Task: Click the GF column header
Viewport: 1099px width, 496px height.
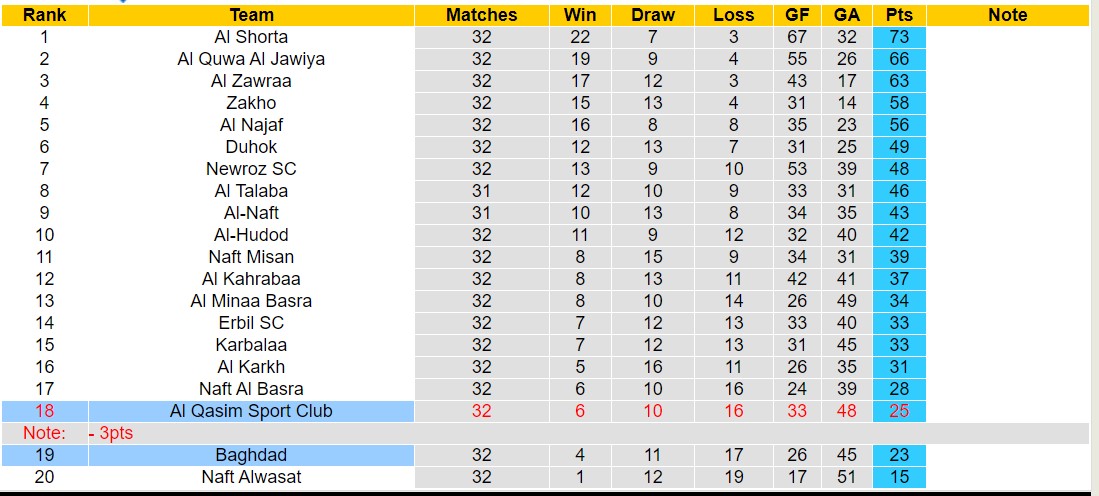Action: pos(797,15)
